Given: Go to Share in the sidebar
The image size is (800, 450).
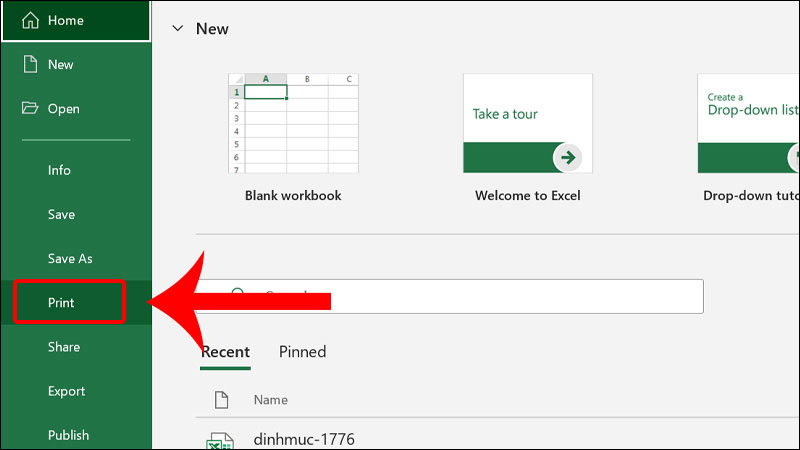Looking at the screenshot, I should point(64,347).
